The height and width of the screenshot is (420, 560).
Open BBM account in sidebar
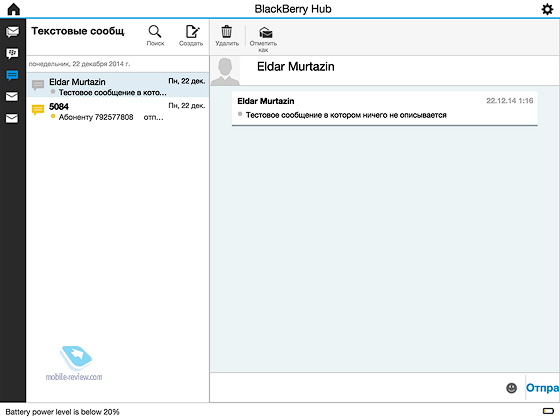[x=12, y=54]
